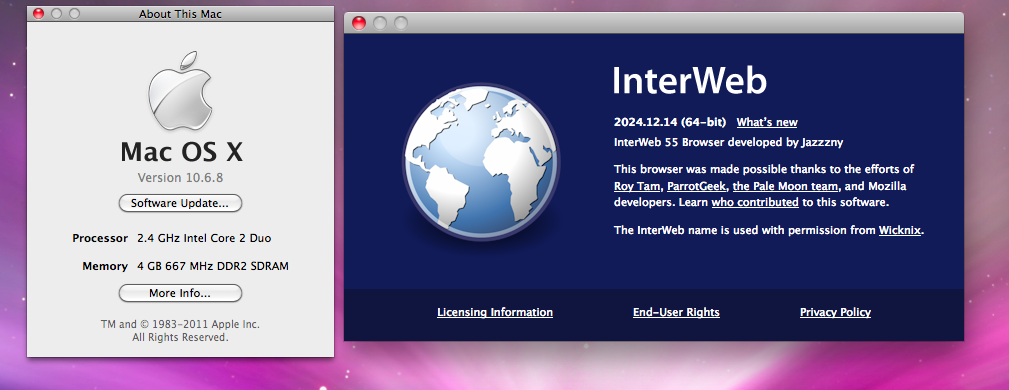Open the Privacy Policy link
The width and height of the screenshot is (1009, 390).
tap(835, 312)
